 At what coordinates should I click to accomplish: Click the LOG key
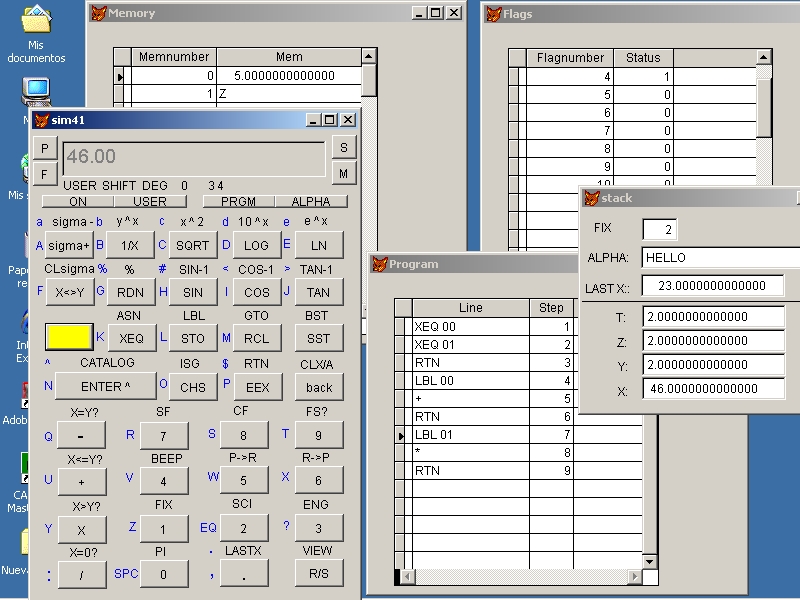(x=256, y=245)
